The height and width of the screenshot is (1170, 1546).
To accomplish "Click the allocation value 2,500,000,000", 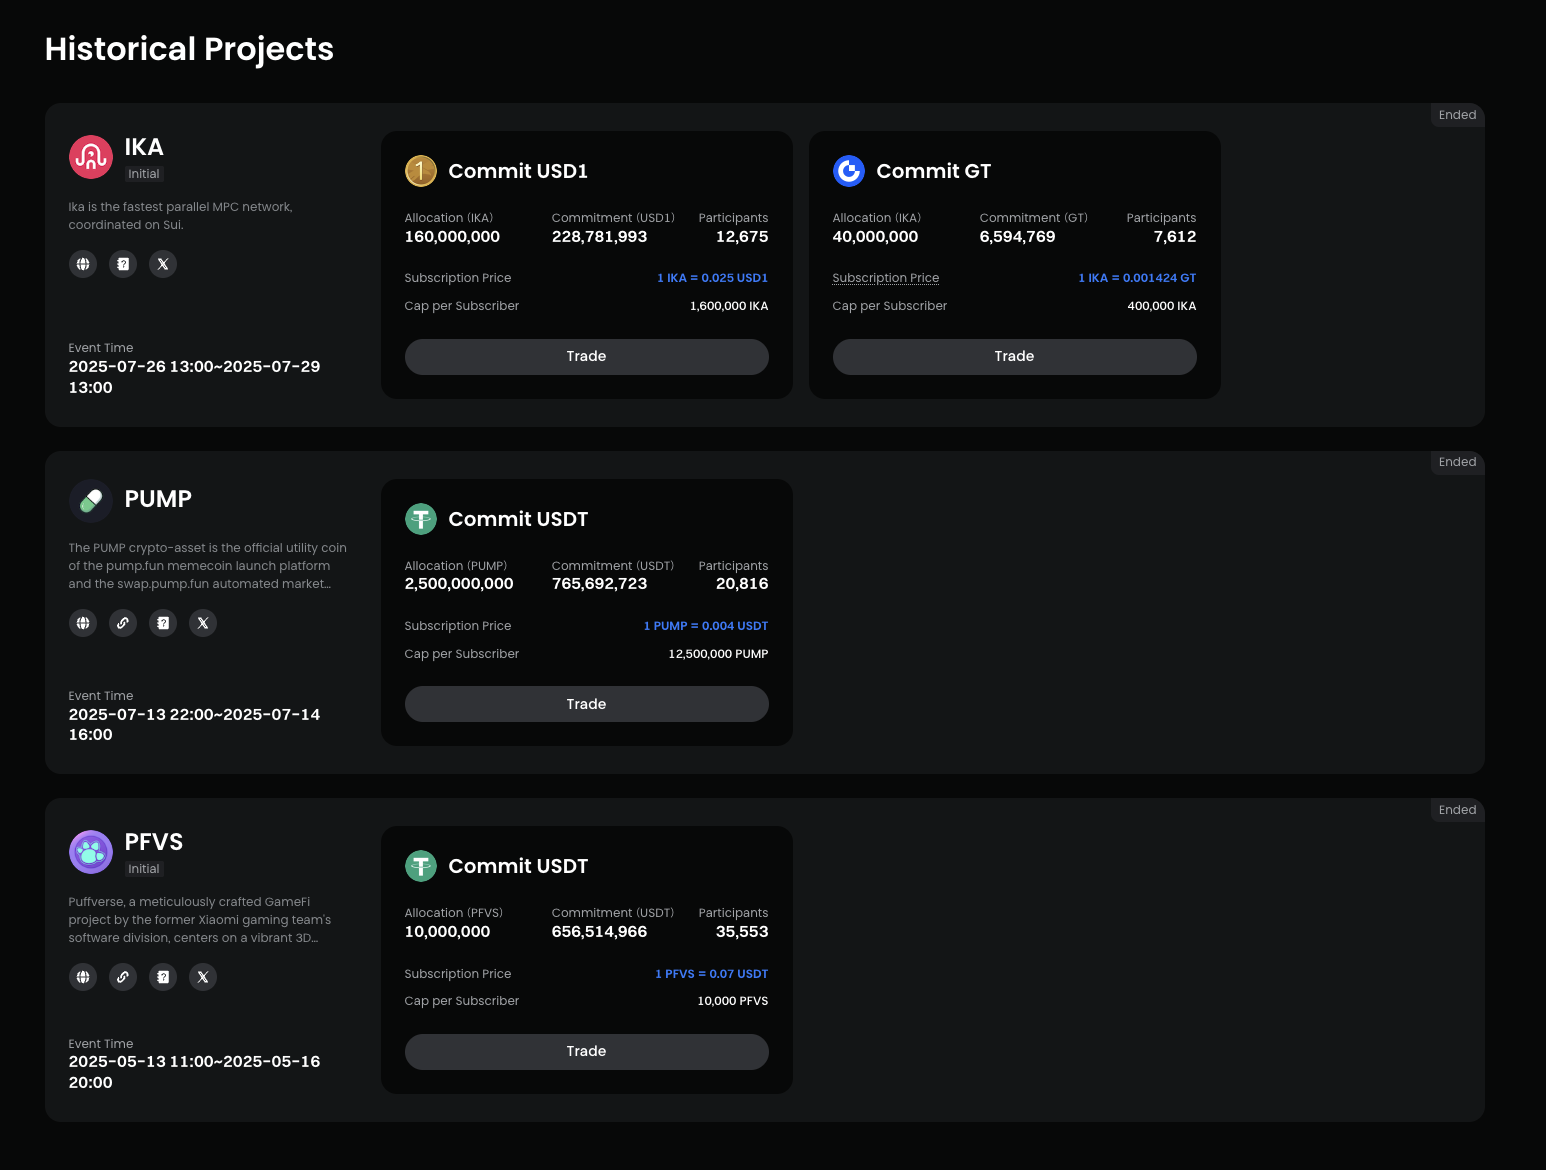I will [x=459, y=584].
